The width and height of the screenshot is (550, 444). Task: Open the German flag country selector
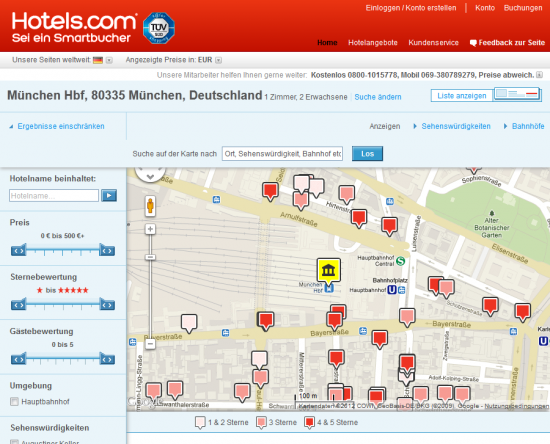(102, 60)
